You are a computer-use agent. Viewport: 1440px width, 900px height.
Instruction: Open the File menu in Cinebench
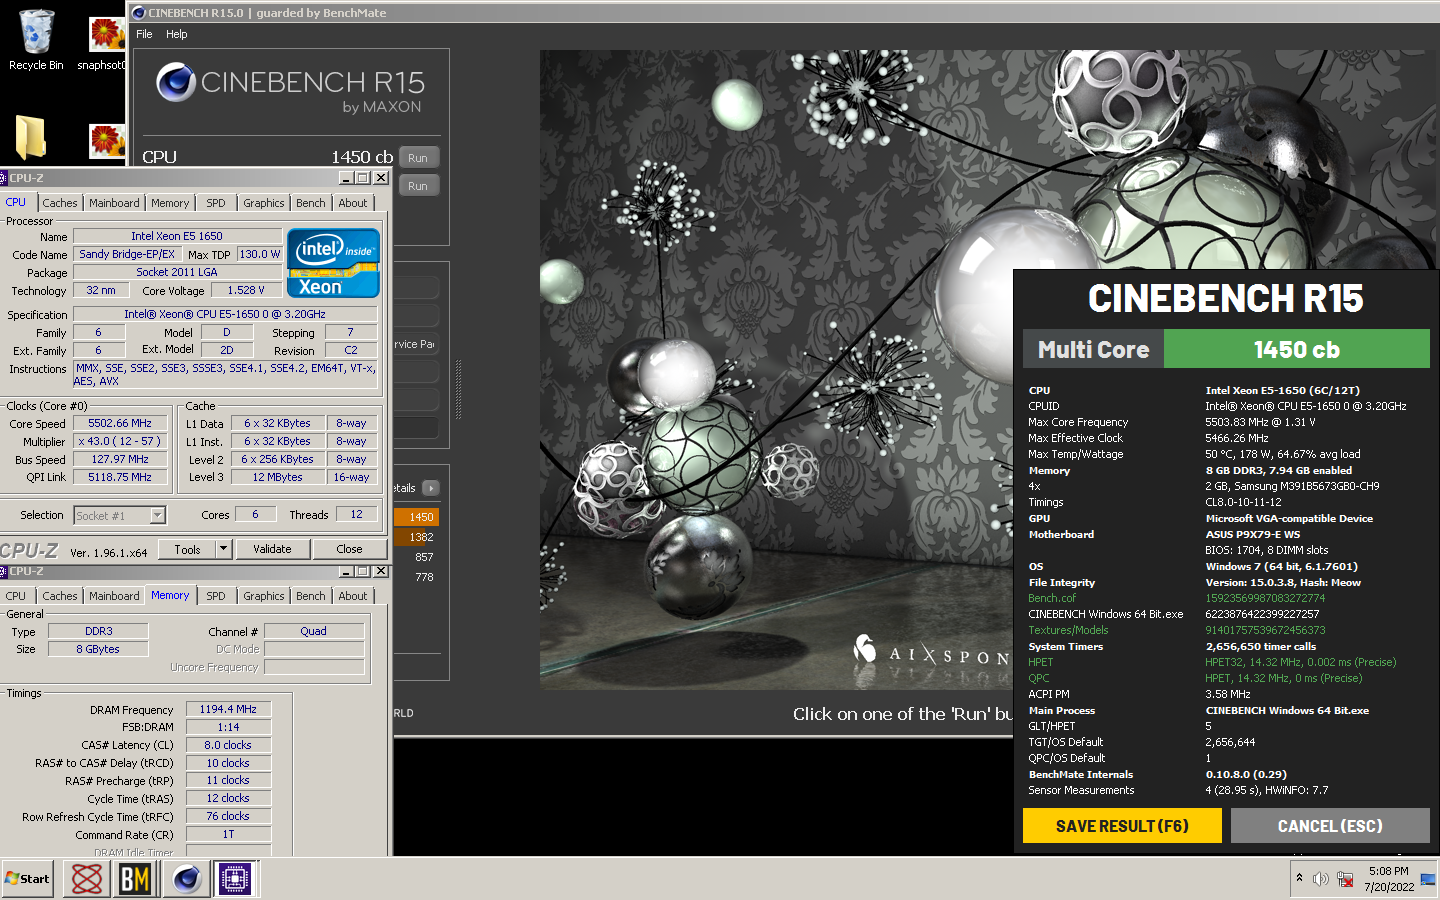[x=144, y=34]
